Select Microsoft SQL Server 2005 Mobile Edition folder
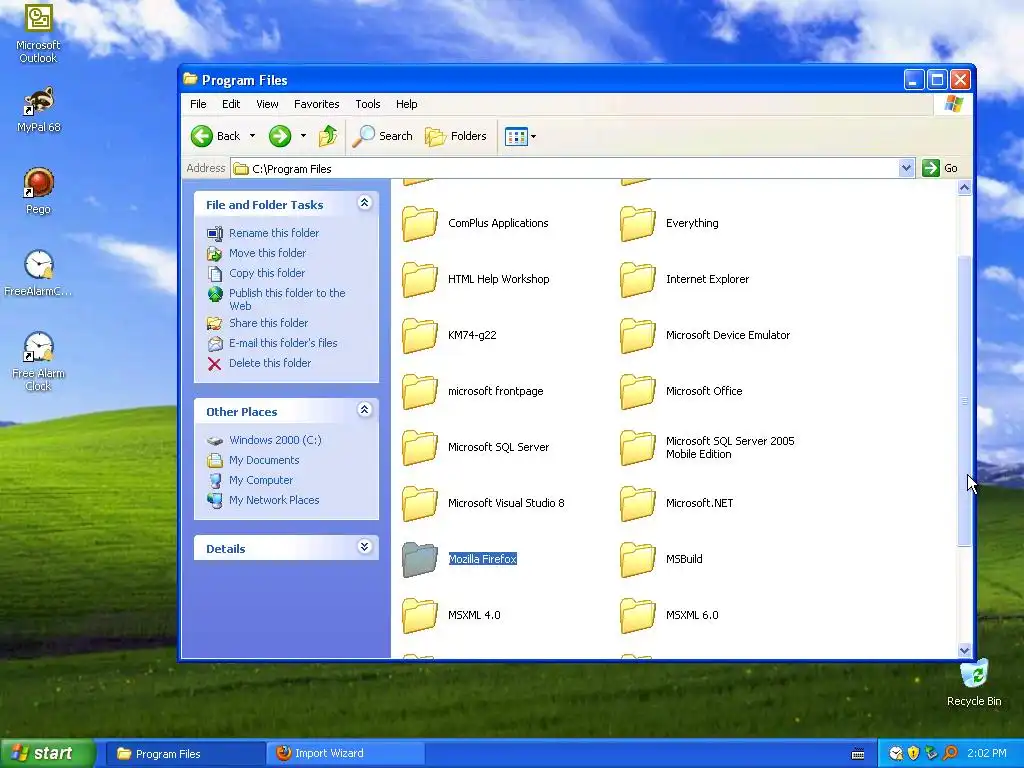This screenshot has width=1024, height=768. pyautogui.click(x=637, y=447)
